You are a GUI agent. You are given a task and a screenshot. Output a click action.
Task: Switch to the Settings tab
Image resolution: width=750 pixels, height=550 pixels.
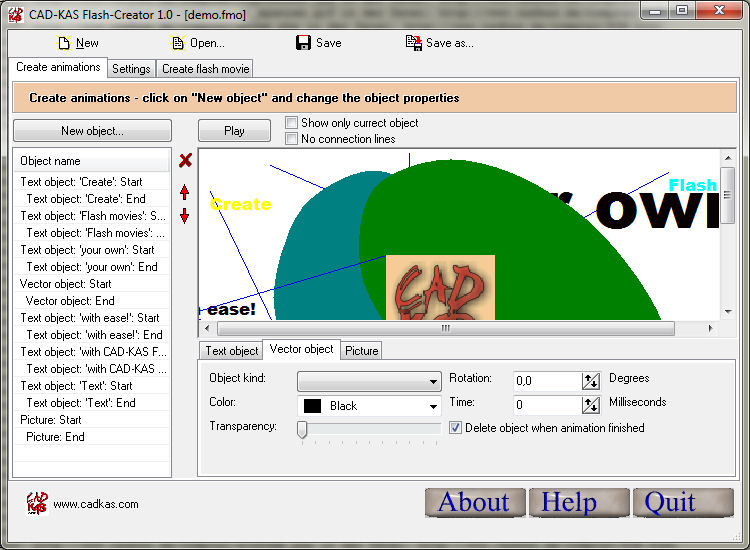pos(131,69)
